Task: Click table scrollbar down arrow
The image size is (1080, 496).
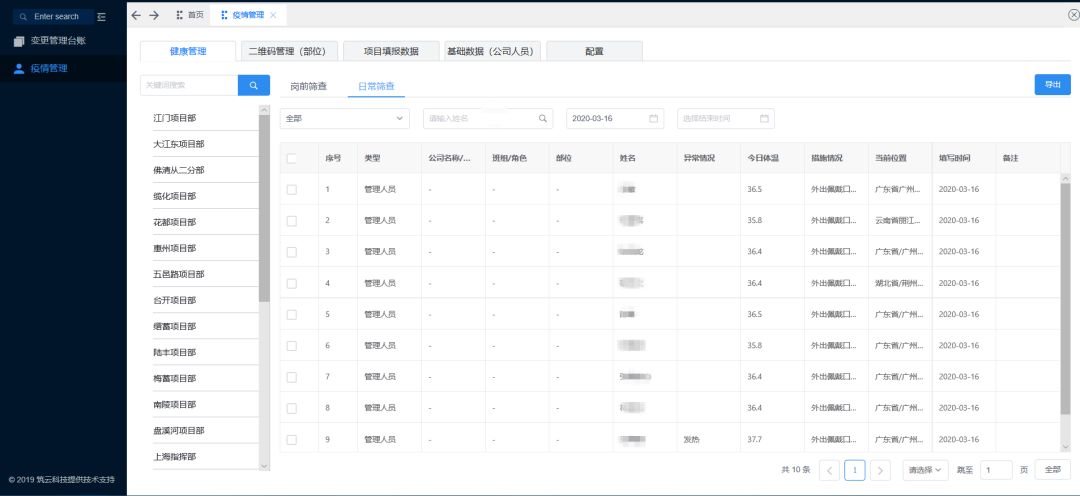Action: (x=1066, y=447)
